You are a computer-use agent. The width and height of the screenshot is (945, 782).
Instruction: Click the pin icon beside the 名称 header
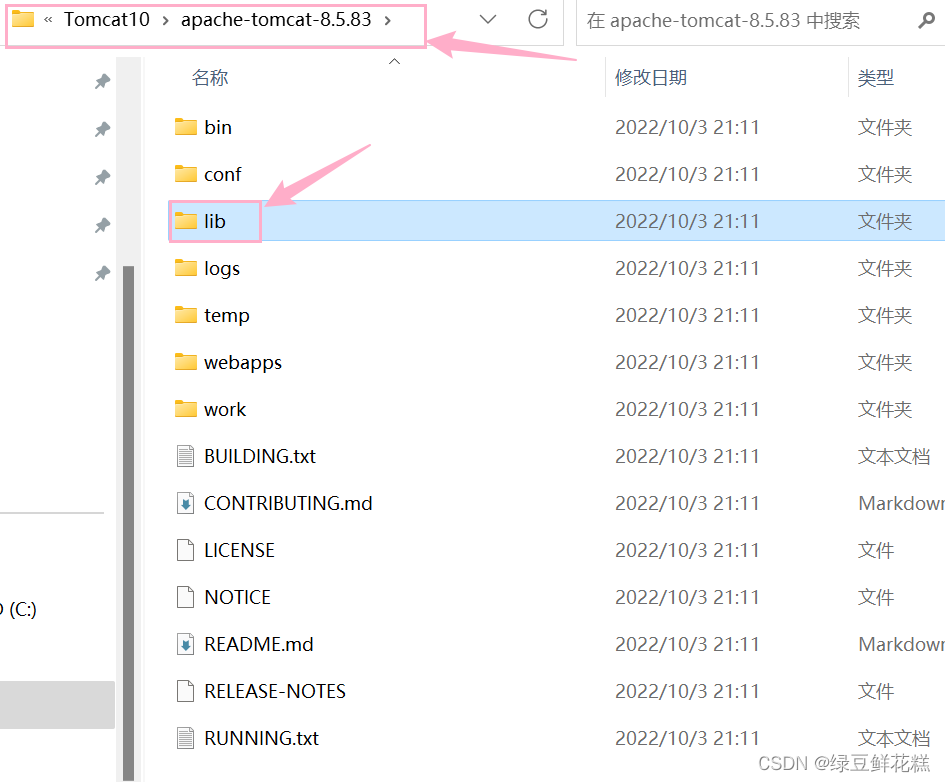[102, 81]
